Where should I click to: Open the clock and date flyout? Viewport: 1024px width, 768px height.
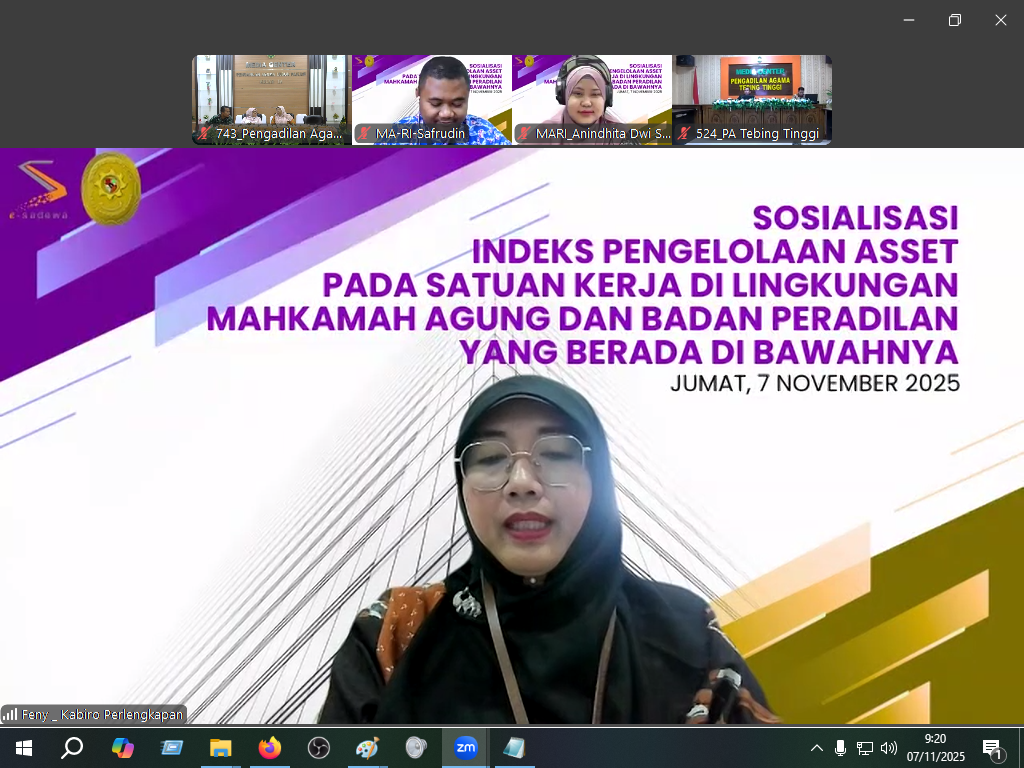pos(935,748)
